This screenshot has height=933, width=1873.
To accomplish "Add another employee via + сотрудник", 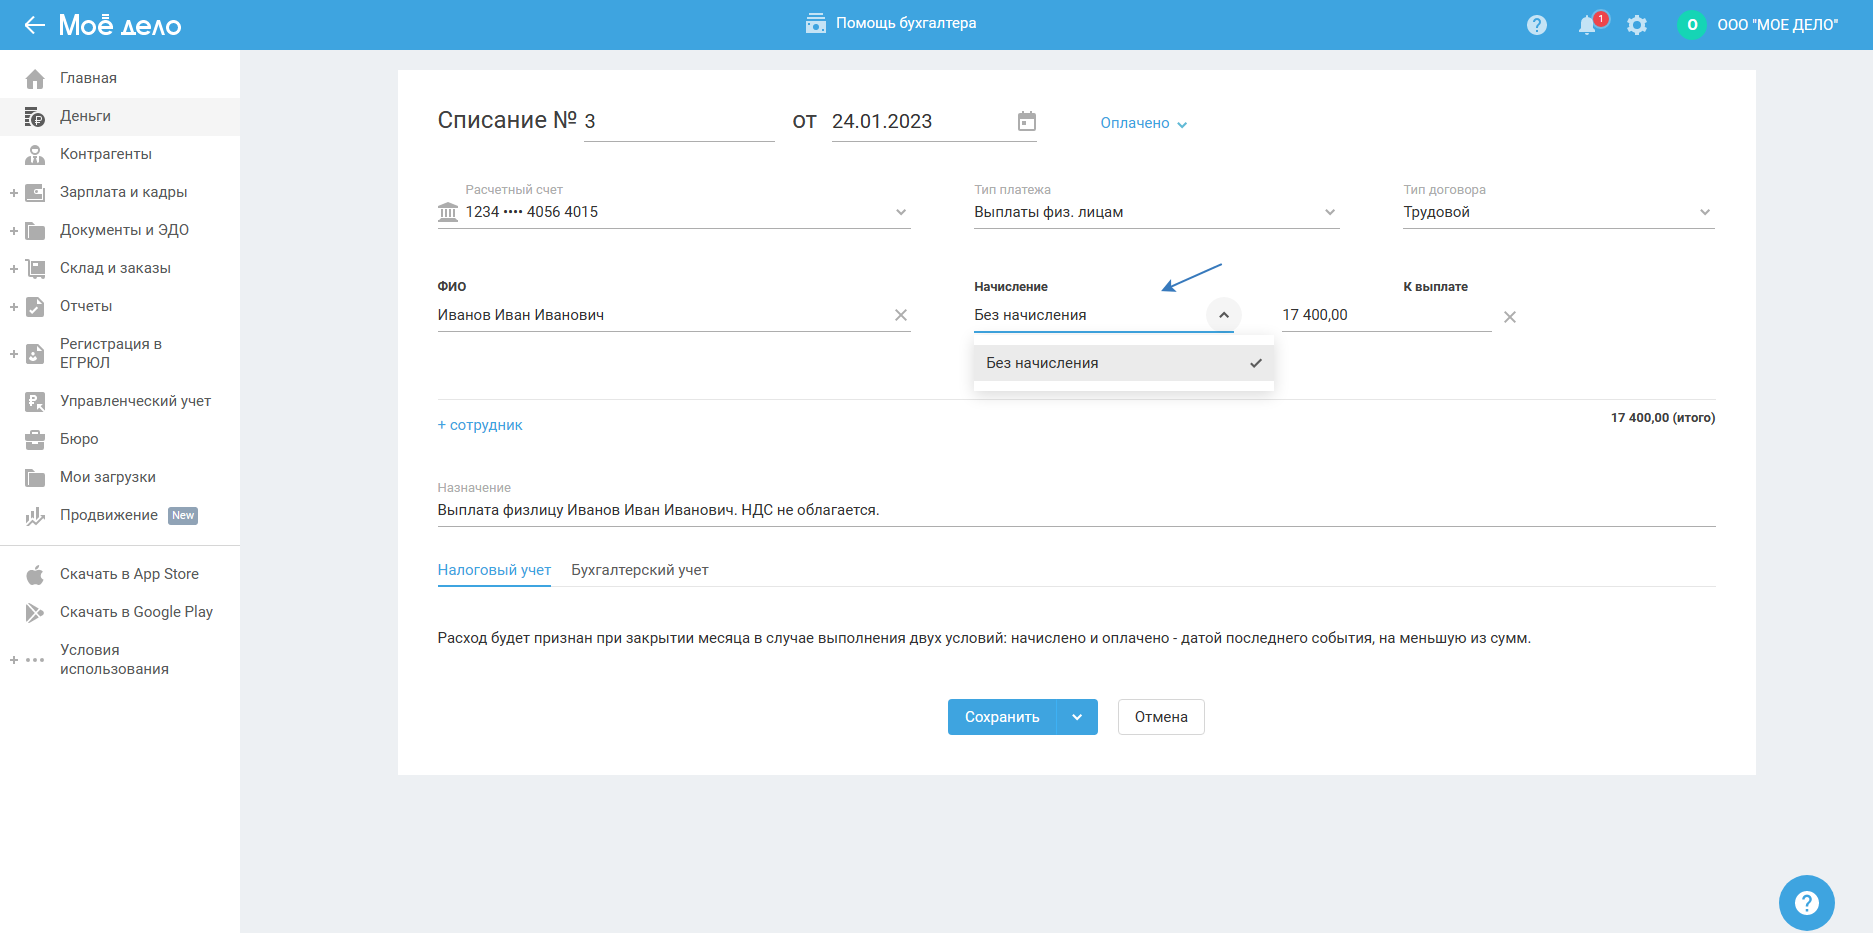I will 480,425.
